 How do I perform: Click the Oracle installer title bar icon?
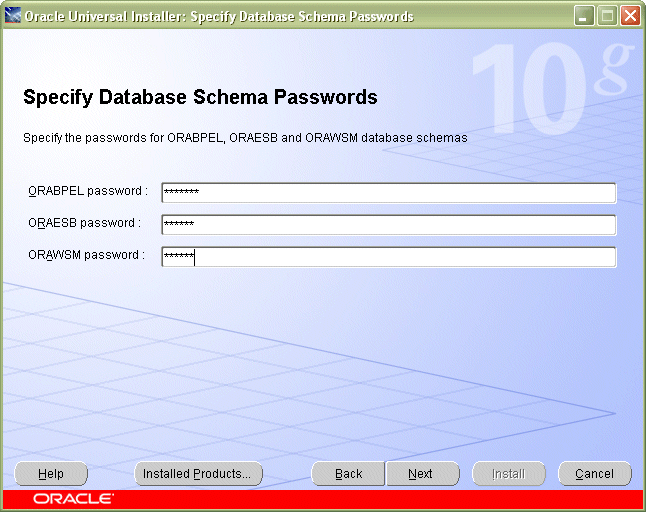point(12,16)
